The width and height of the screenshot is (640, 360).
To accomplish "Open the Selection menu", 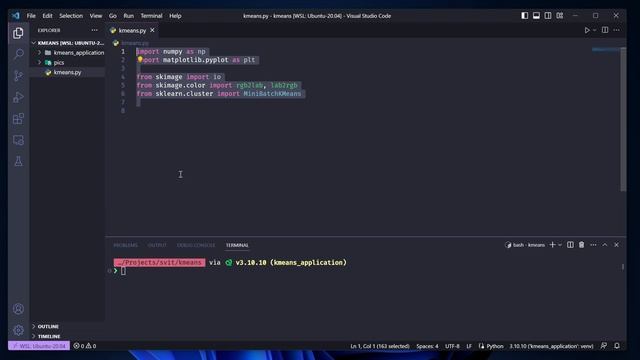I will (x=71, y=16).
